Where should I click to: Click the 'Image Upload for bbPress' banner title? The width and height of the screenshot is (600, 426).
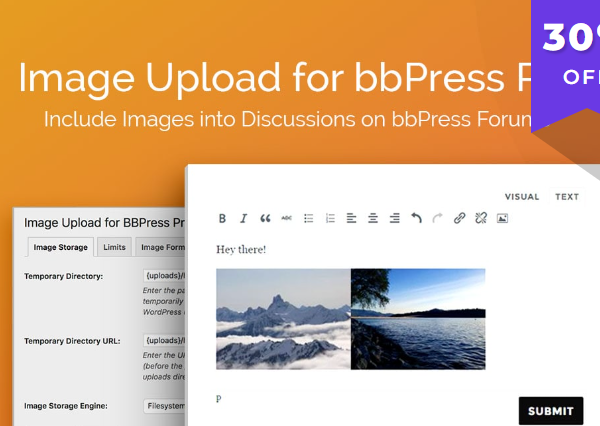point(275,78)
